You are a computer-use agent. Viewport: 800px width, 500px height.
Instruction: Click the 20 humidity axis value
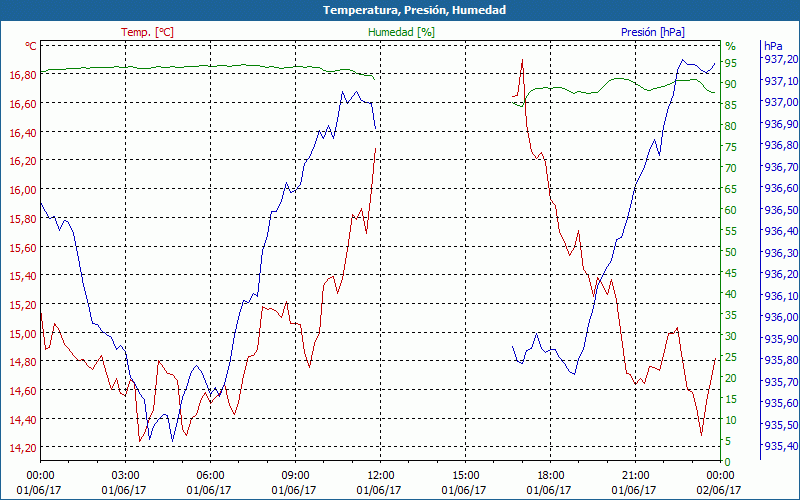pos(731,378)
